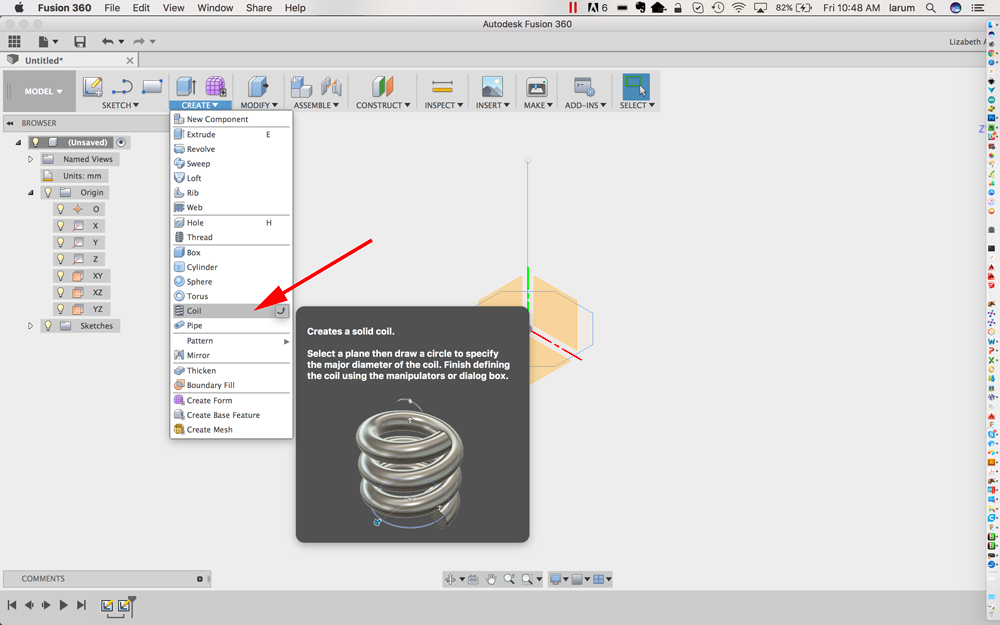
Task: Choose Extrude from the Create menu
Action: 232,134
